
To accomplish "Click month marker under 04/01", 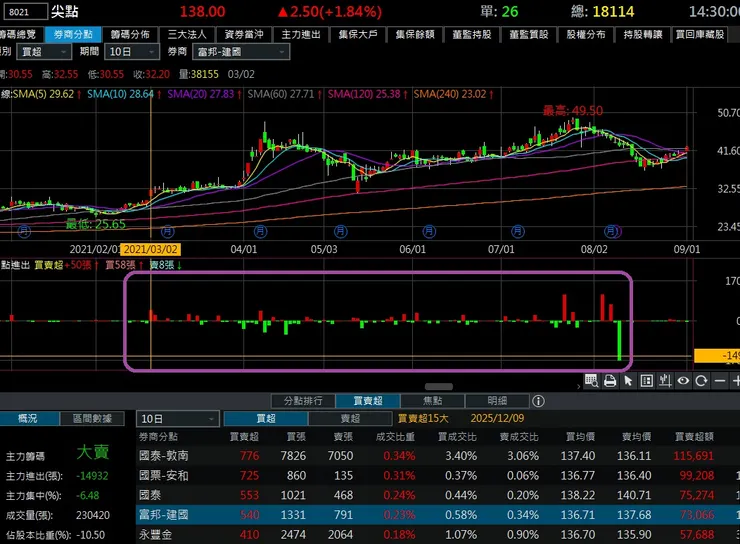I will (x=261, y=231).
